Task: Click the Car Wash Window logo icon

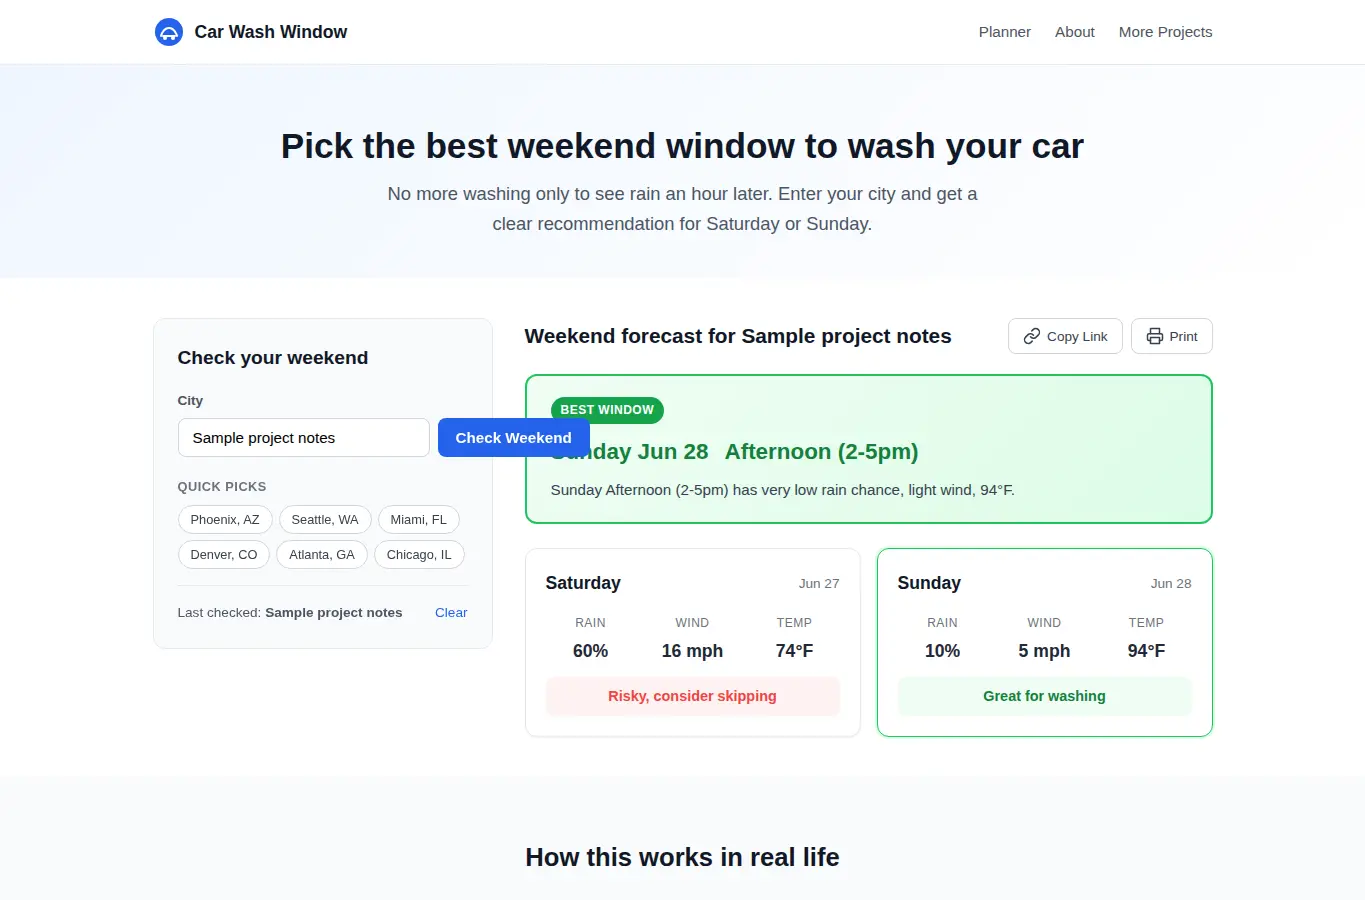Action: (x=169, y=32)
